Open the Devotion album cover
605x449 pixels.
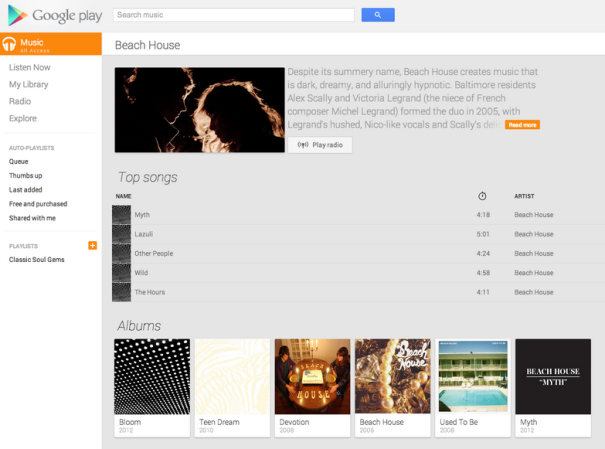pyautogui.click(x=313, y=376)
